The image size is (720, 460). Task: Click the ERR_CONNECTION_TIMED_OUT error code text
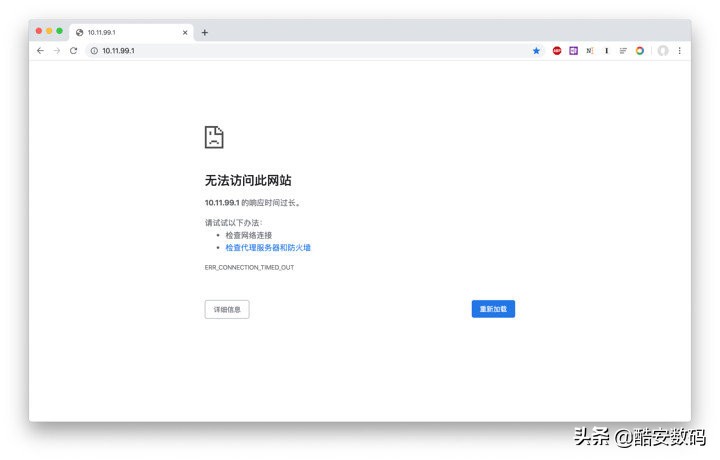(249, 267)
